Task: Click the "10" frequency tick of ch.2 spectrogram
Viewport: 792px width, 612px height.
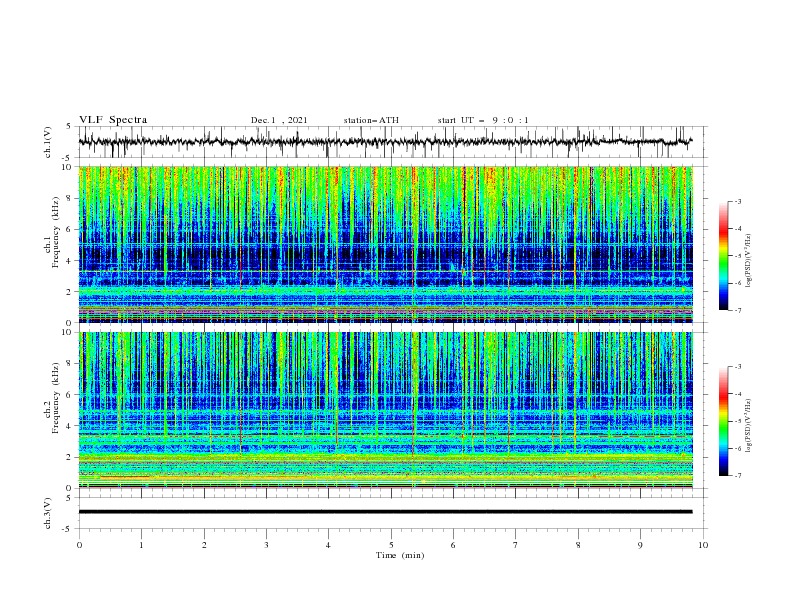Action: (68, 332)
